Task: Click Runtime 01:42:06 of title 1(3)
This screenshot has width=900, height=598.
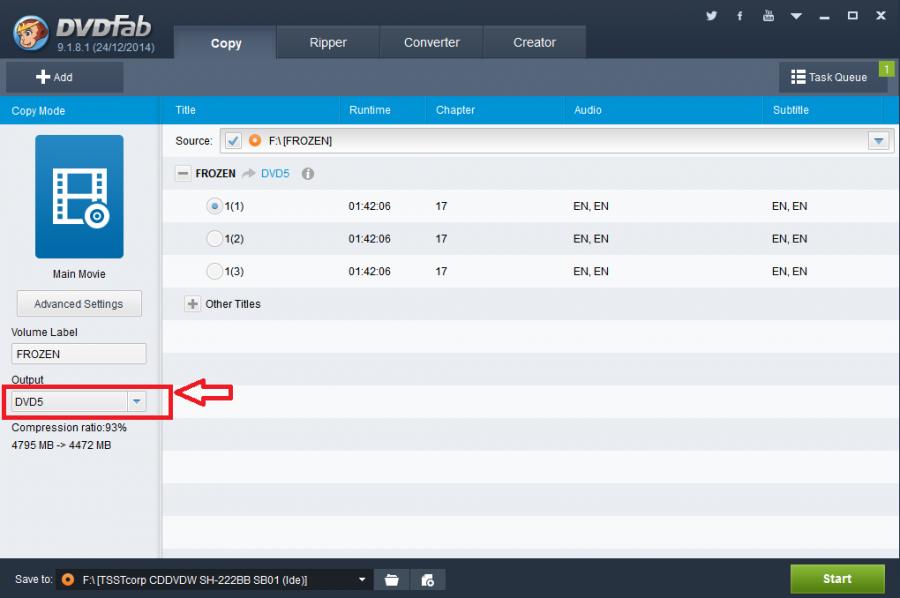Action: click(x=369, y=271)
